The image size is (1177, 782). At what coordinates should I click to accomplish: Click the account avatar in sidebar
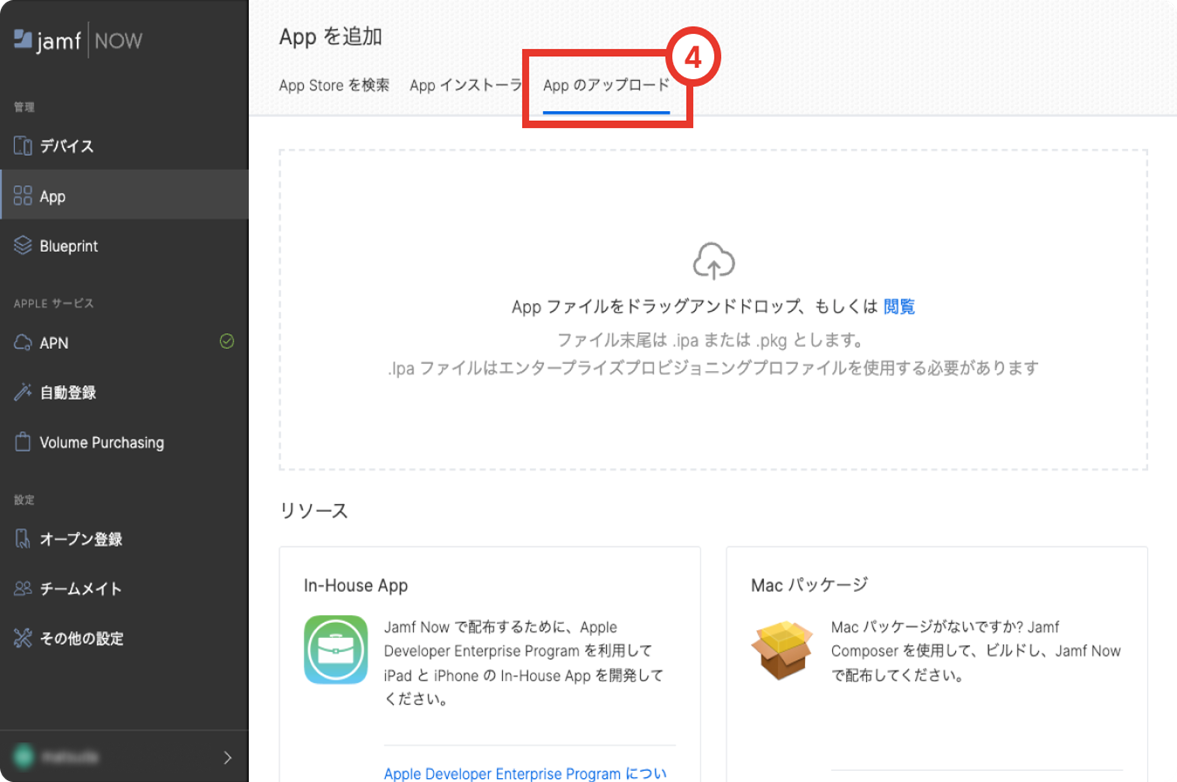[24, 756]
